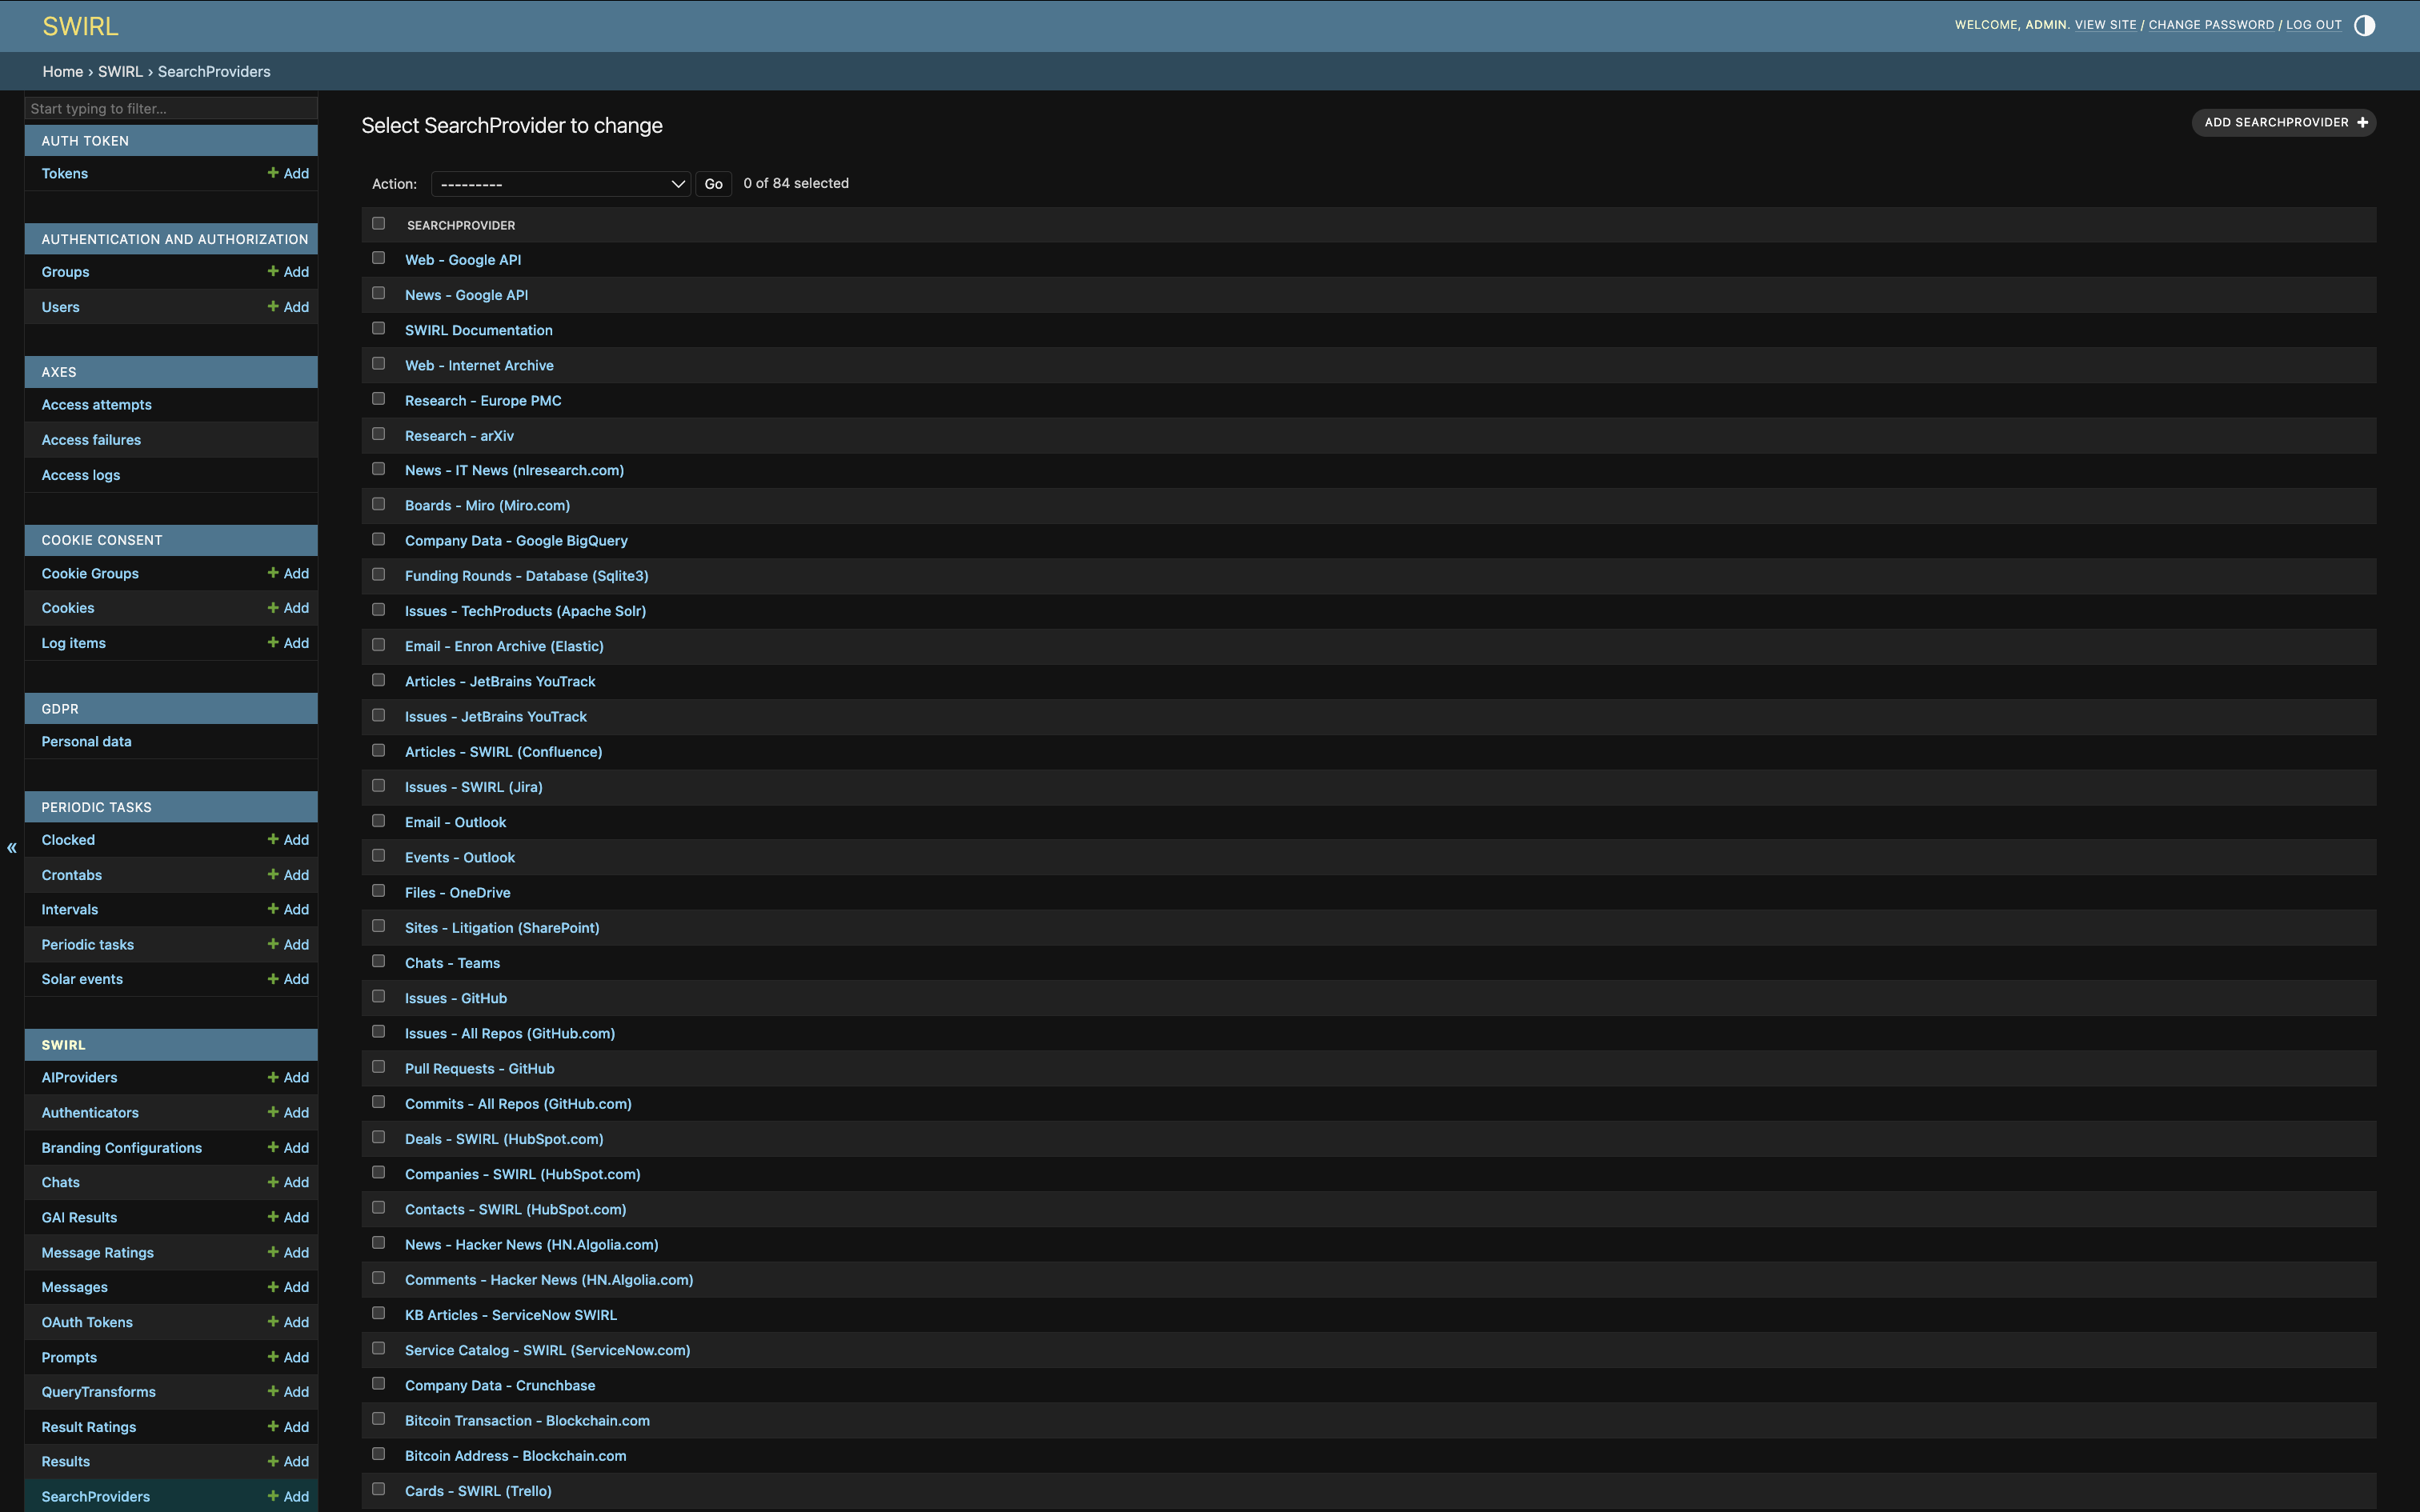Check the checkbox for Issues - GitHub
The width and height of the screenshot is (2420, 1512).
tap(378, 996)
